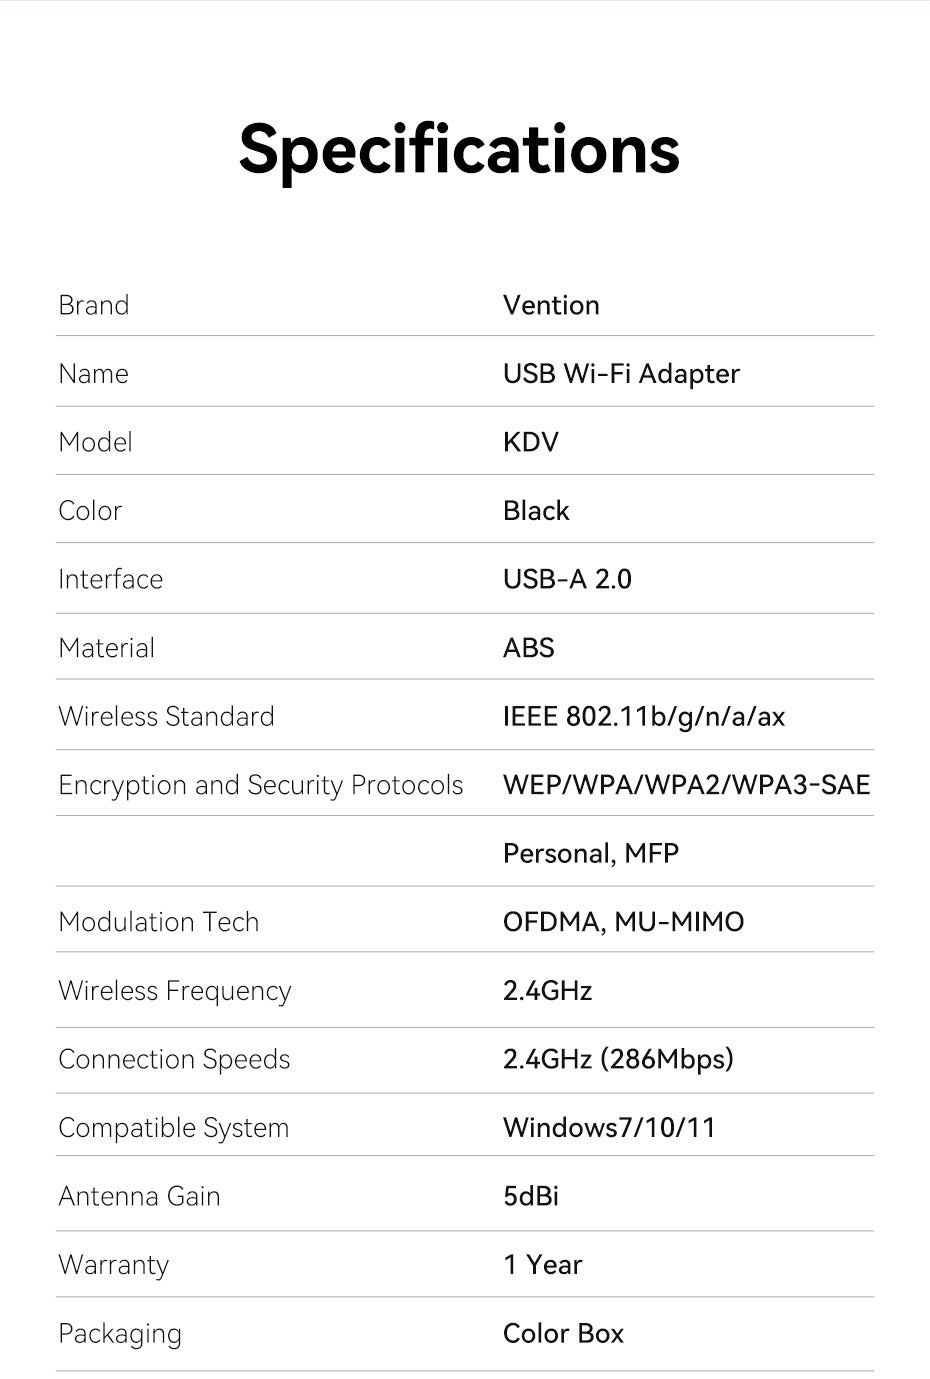Viewport: 930px width, 1379px height.
Task: Click the Windows7/10/11 compatibility value
Action: (x=610, y=1128)
